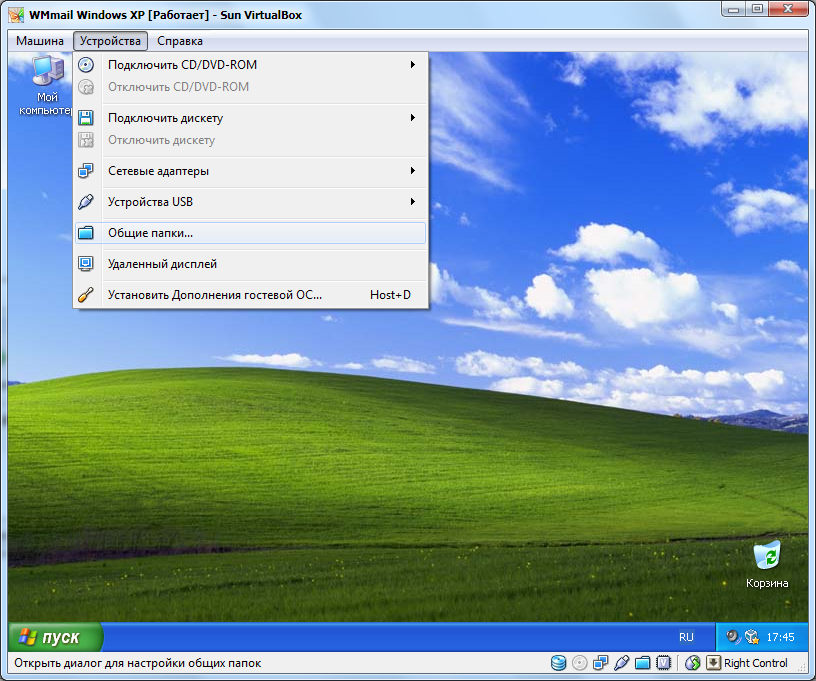Viewport: 816px width, 681px height.
Task: Click the USB status bar icon
Action: [621, 663]
